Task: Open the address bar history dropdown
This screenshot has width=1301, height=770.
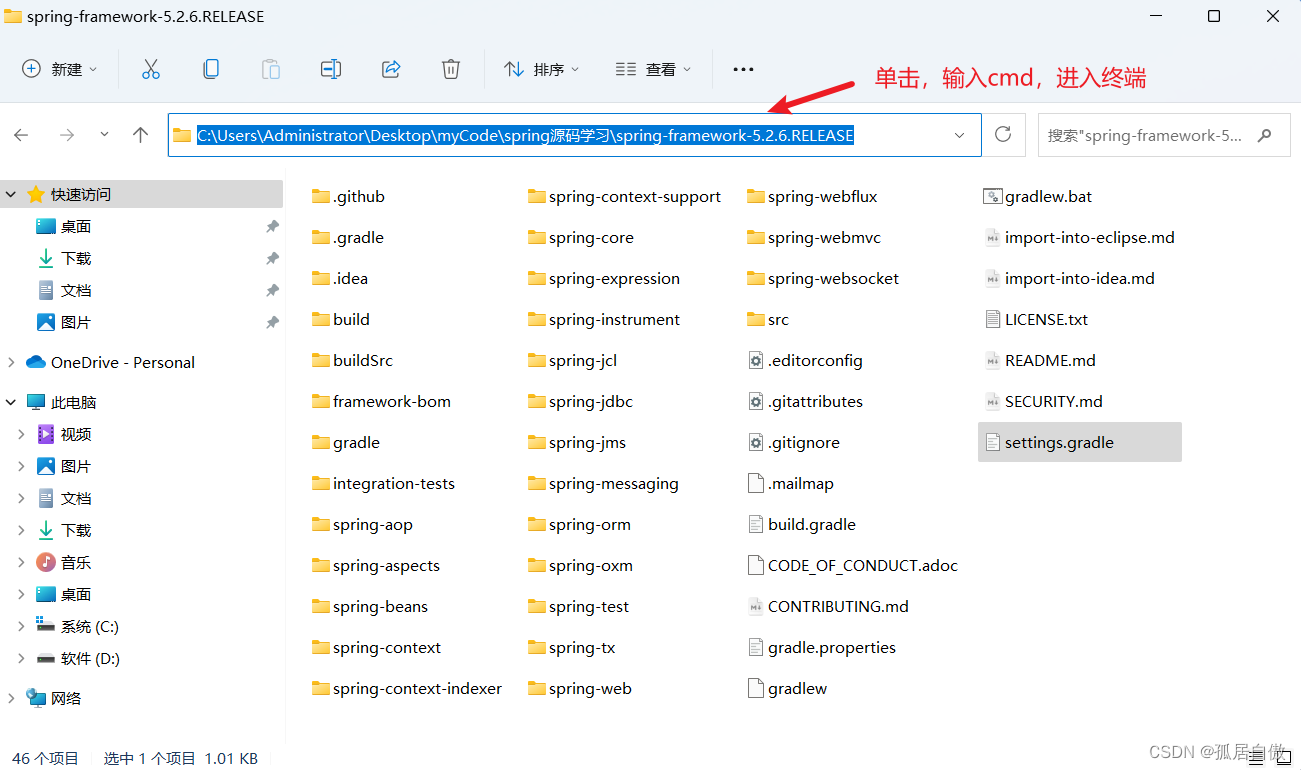Action: 960,135
